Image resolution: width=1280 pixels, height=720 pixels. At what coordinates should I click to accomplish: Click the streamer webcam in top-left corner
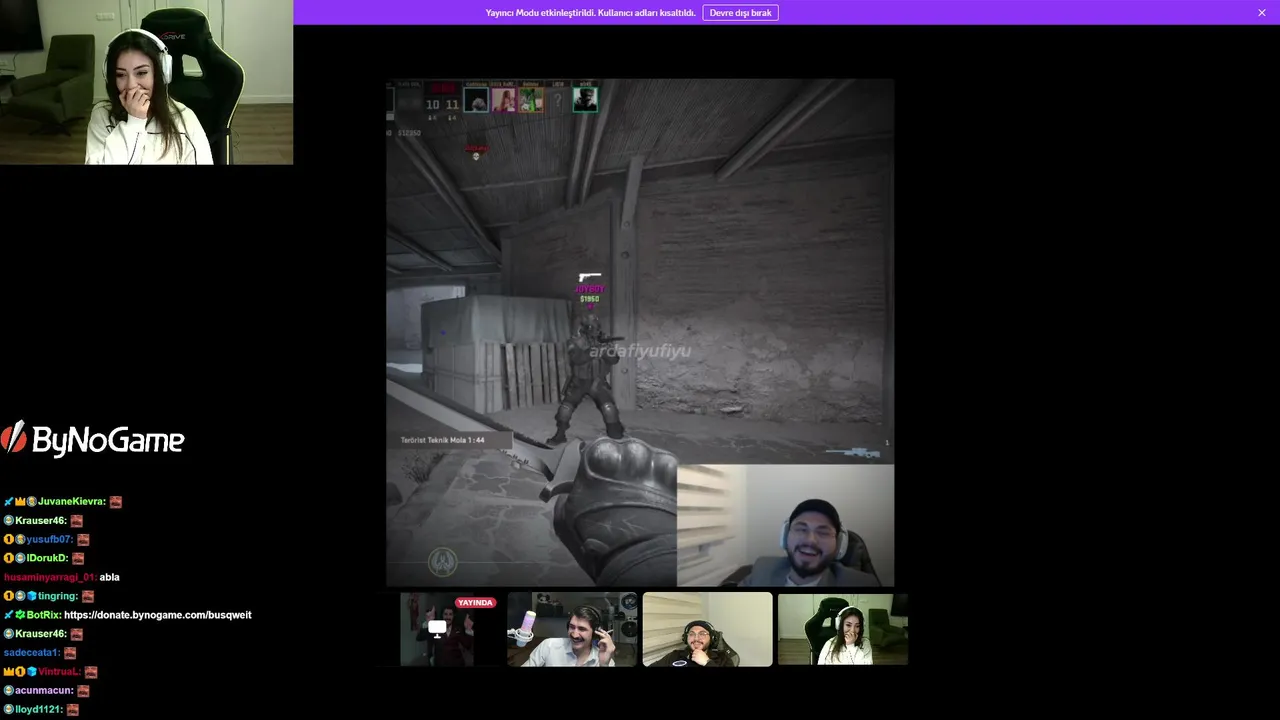click(146, 82)
